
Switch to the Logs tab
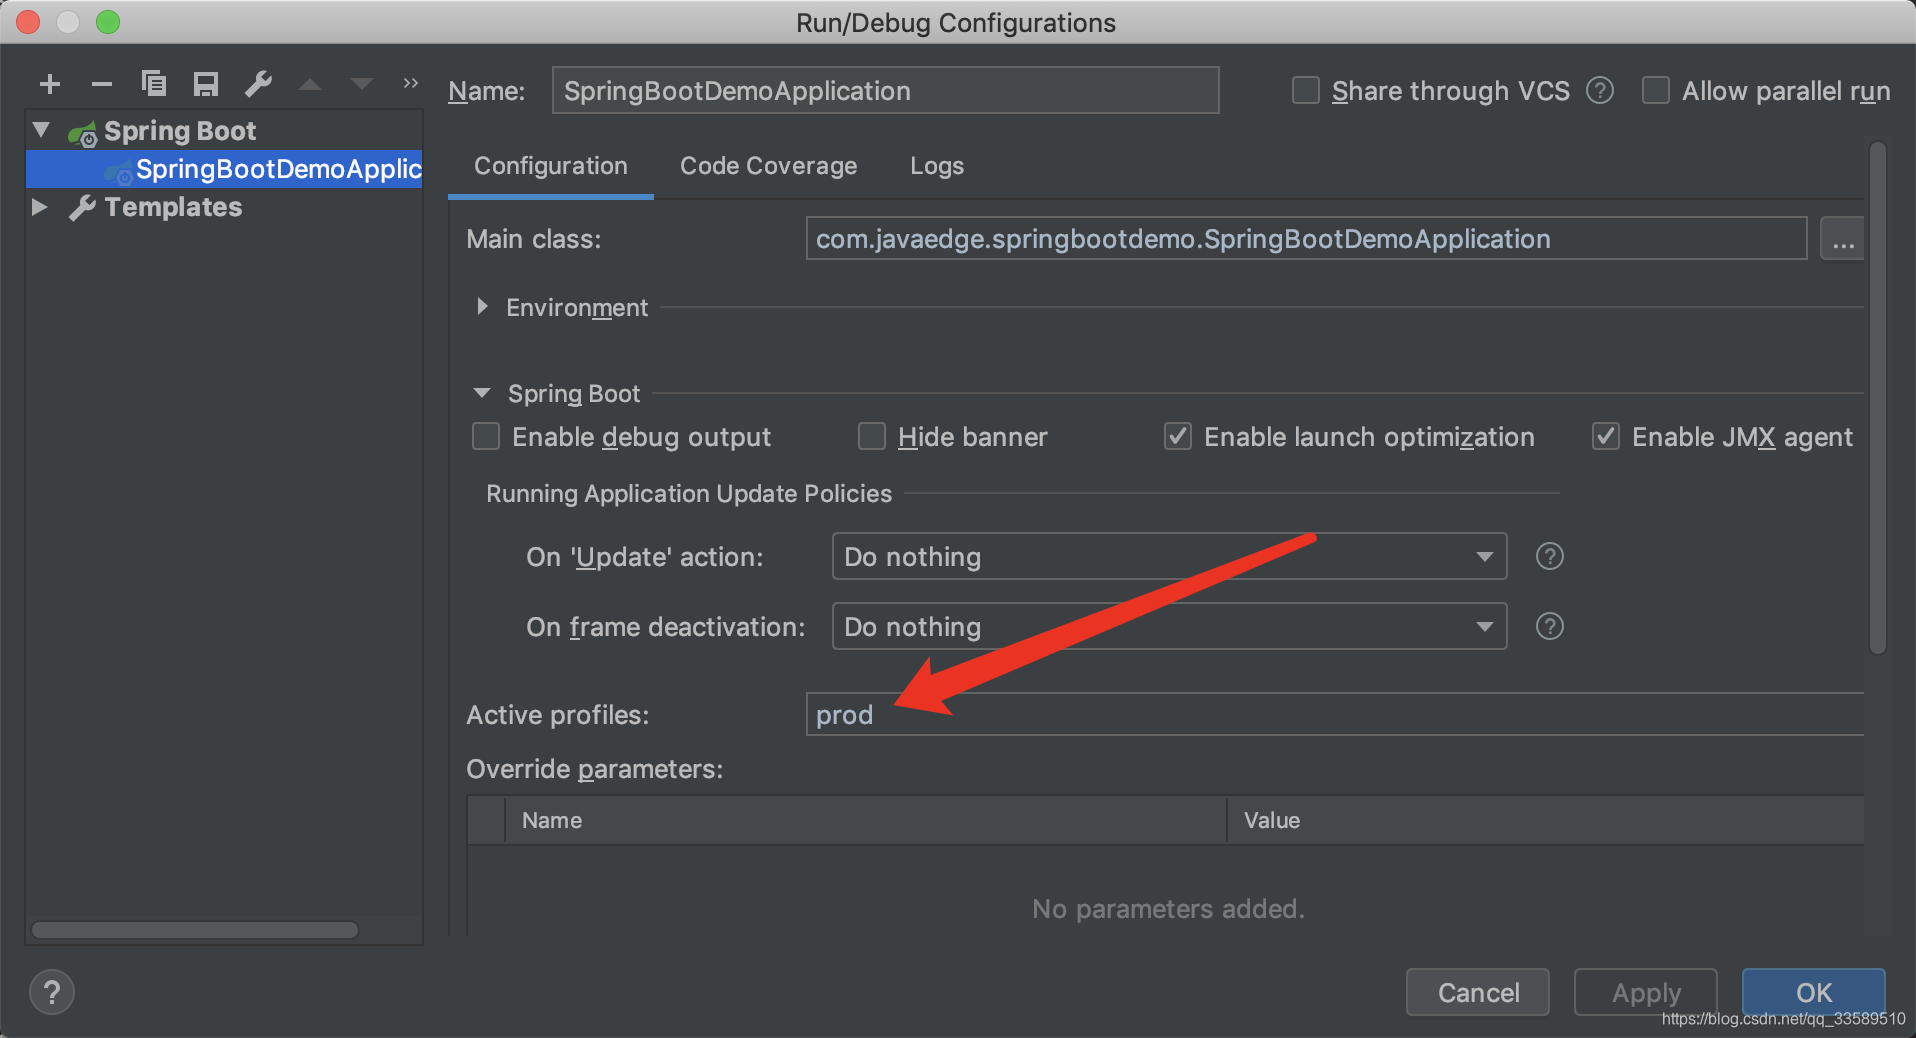click(937, 166)
